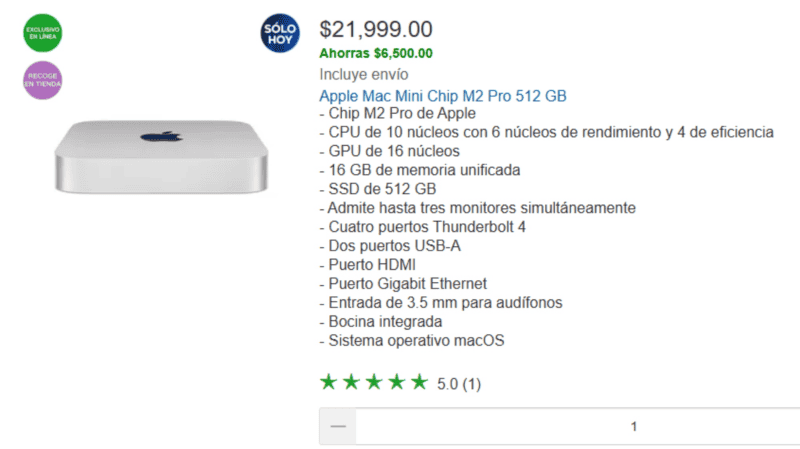The width and height of the screenshot is (800, 449).
Task: Click the quantity input field
Action: pyautogui.click(x=632, y=426)
